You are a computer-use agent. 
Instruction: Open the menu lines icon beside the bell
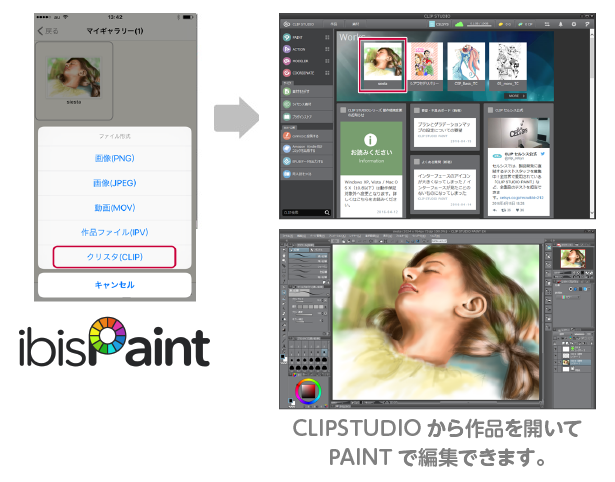pos(547,24)
